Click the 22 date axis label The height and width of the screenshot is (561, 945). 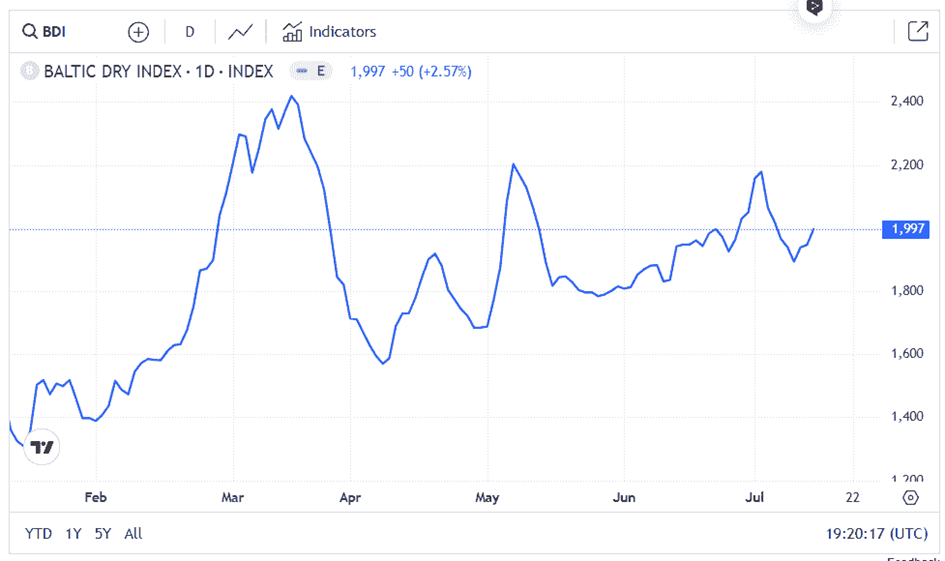[x=852, y=498]
